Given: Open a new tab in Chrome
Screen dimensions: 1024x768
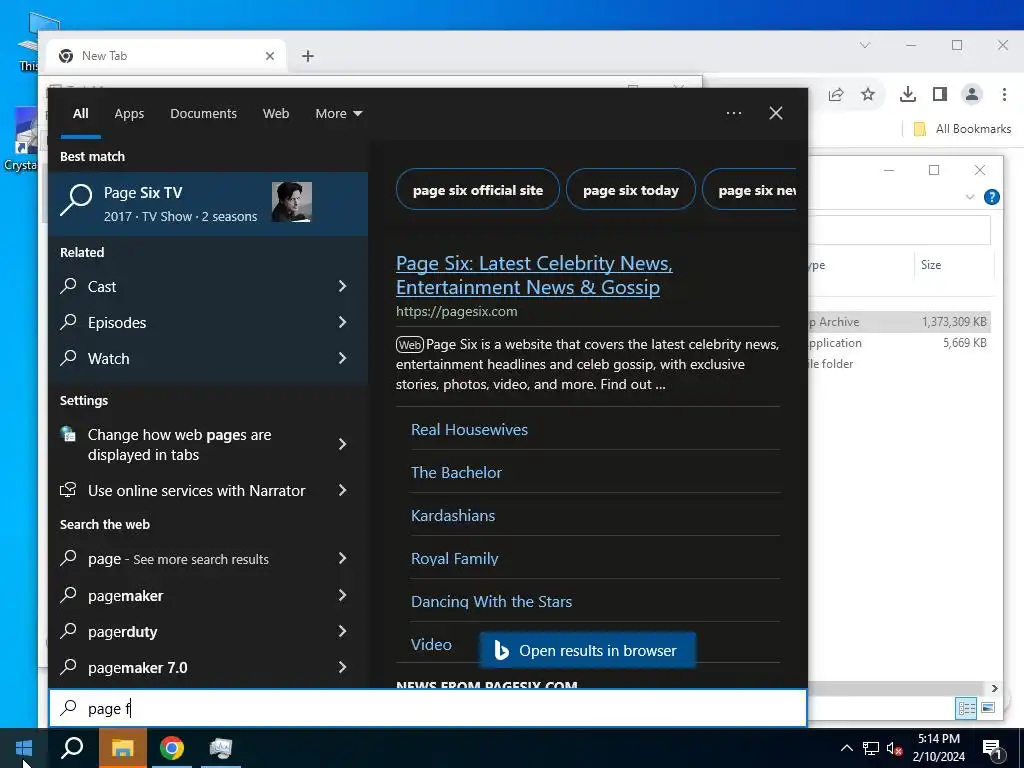Looking at the screenshot, I should 308,56.
